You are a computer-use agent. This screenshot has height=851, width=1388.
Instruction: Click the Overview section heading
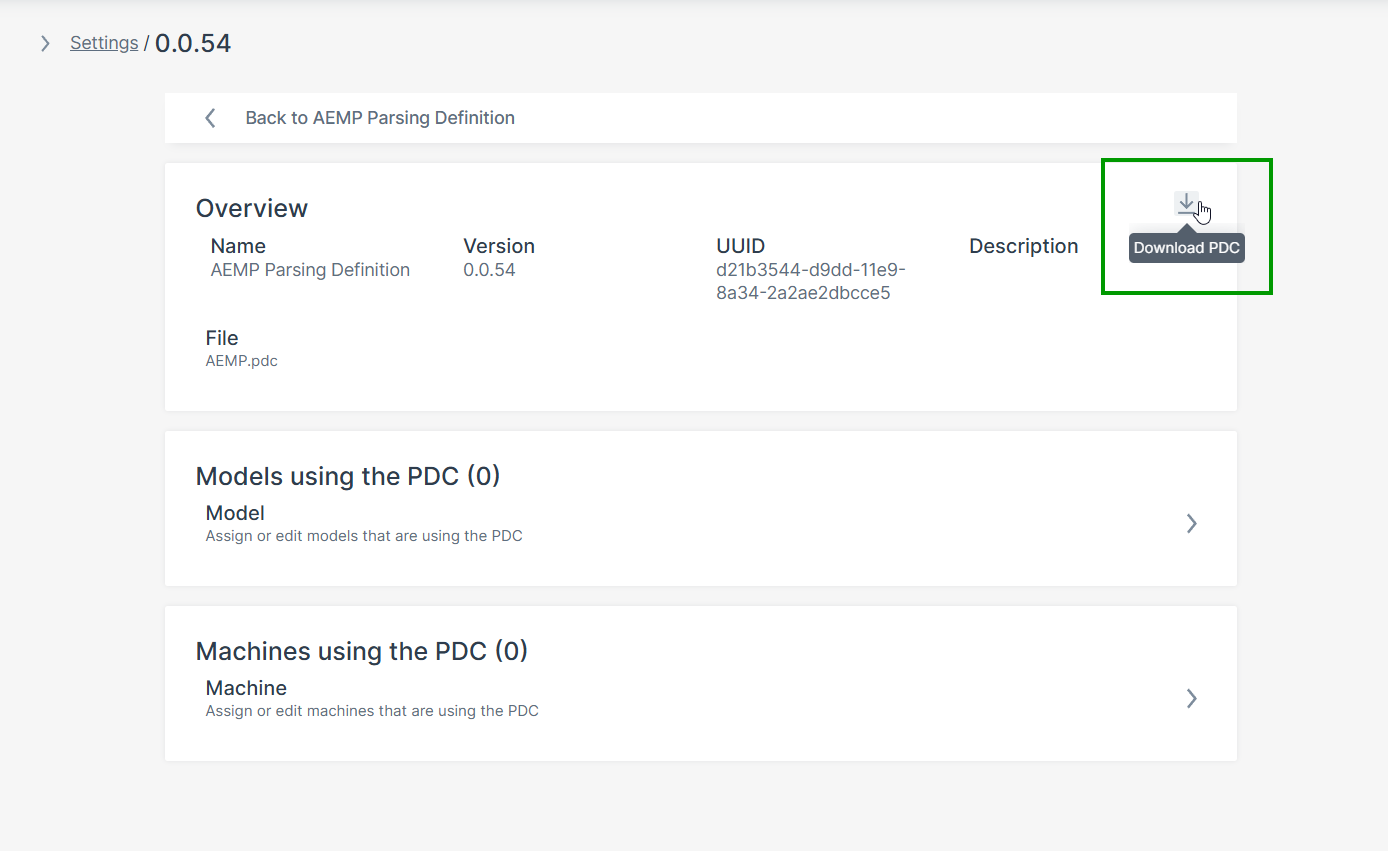tap(252, 208)
